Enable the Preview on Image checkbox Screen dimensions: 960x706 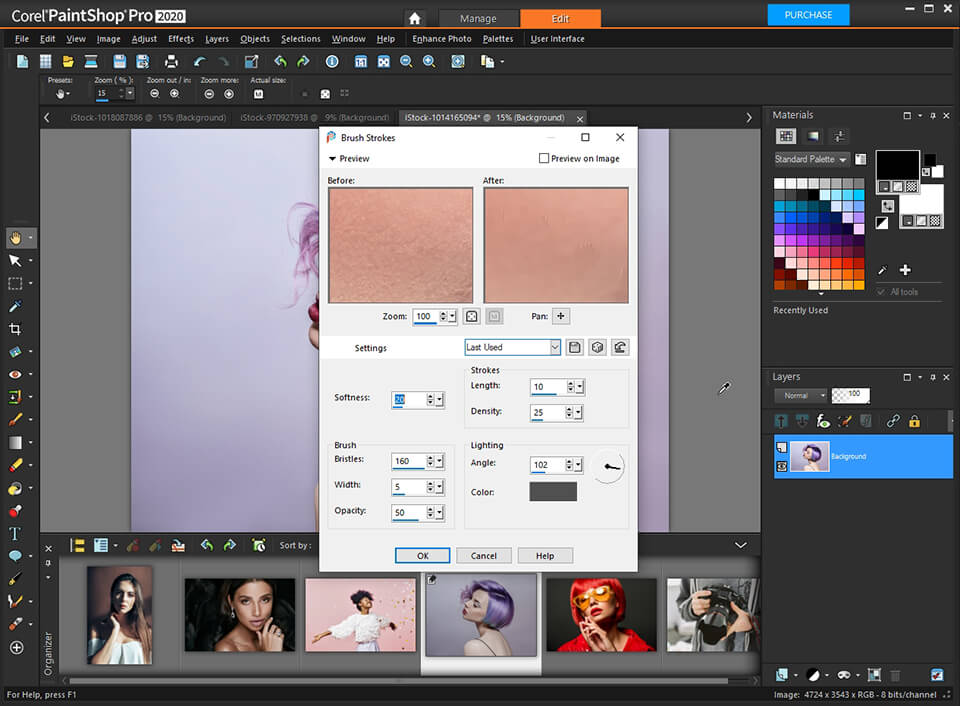544,158
